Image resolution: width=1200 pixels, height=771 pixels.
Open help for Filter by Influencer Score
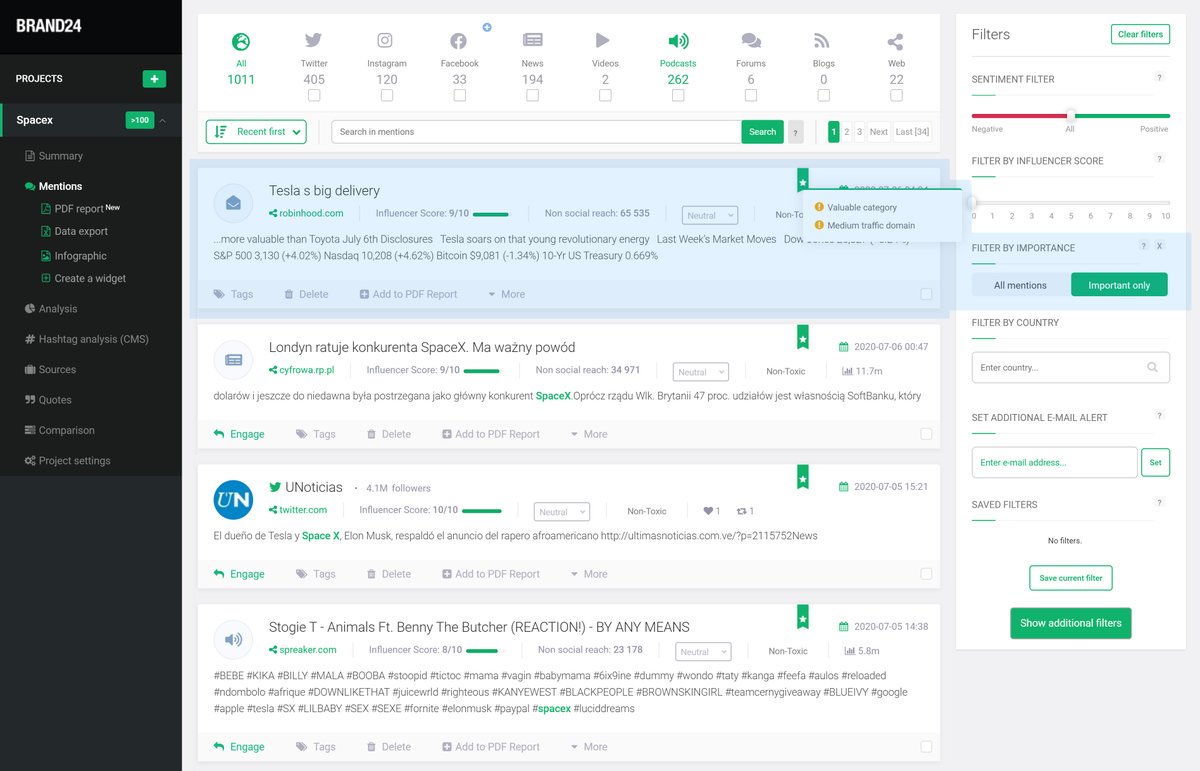point(1159,159)
